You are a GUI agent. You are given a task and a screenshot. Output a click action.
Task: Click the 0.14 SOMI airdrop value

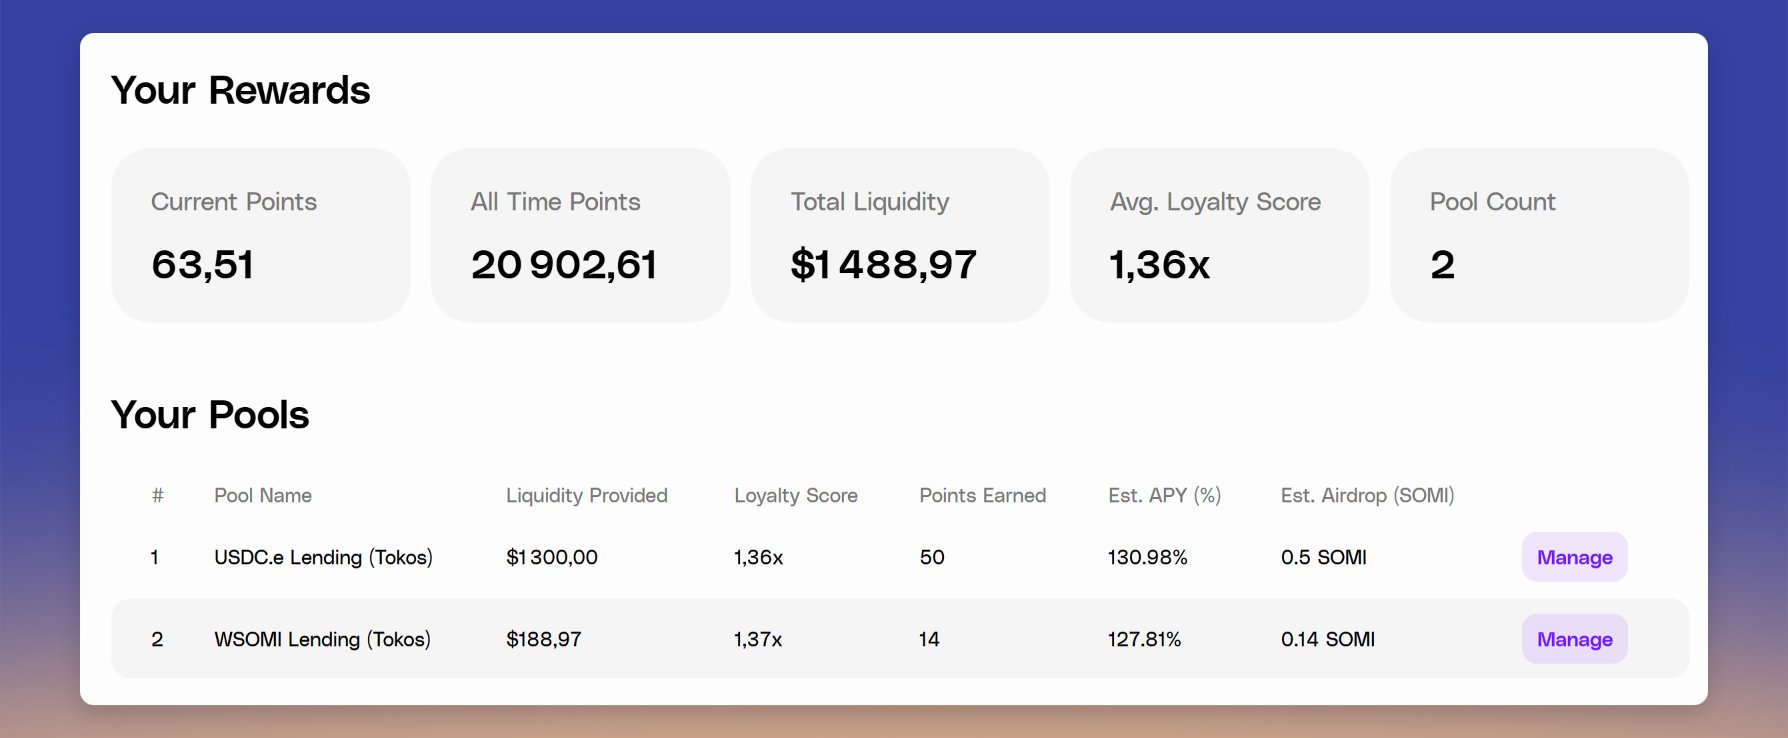[x=1327, y=639]
